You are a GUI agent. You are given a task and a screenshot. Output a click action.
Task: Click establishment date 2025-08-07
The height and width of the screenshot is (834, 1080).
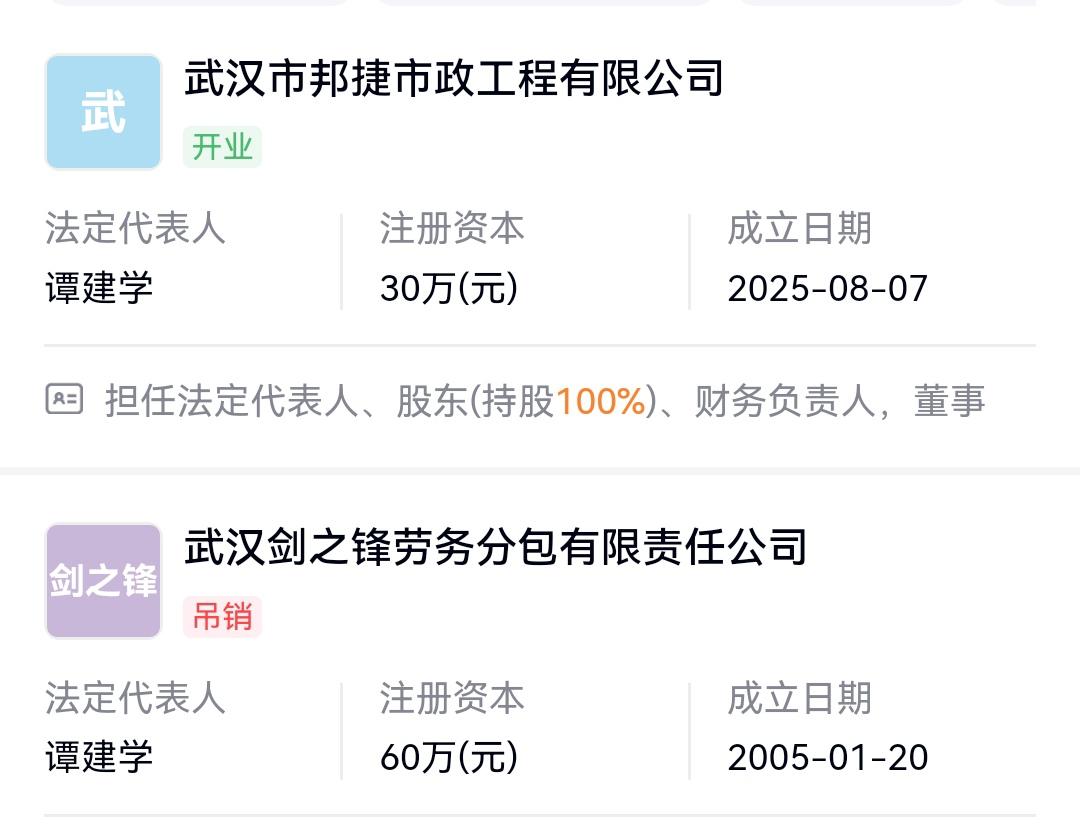pos(827,289)
